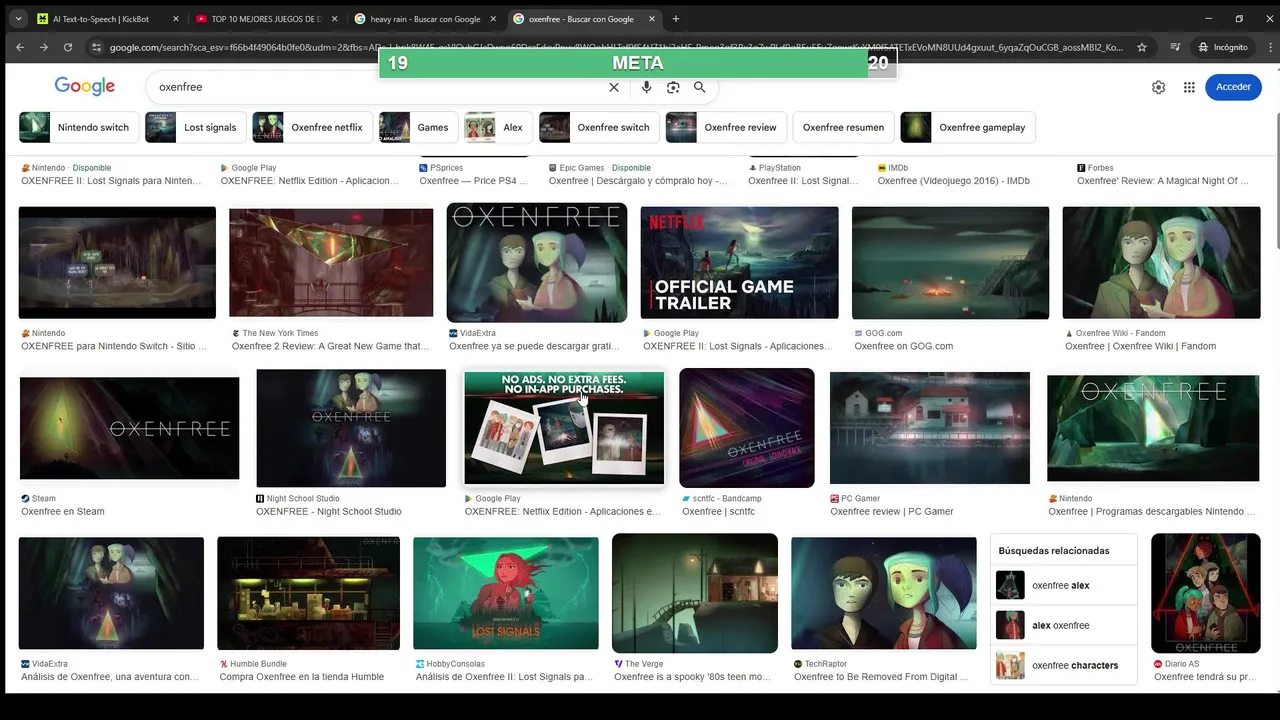1280x720 pixels.
Task: Open Oxenfree Wiki Fandom image
Action: click(x=1161, y=263)
